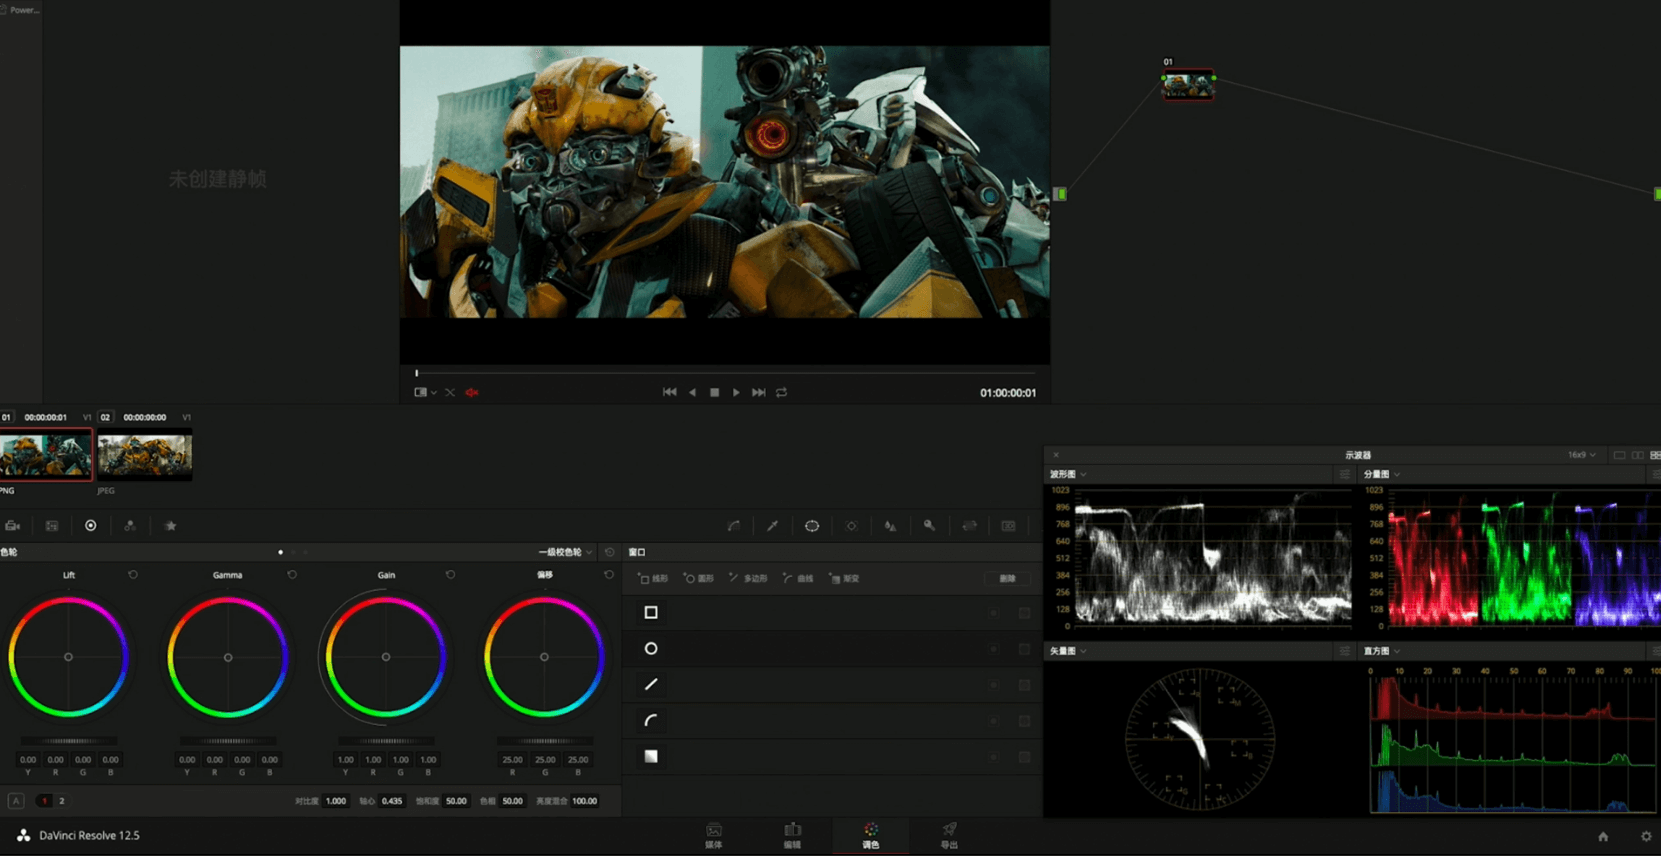This screenshot has width=1661, height=856.
Task: Open viewer mode dropdown arrow
Action: 434,393
